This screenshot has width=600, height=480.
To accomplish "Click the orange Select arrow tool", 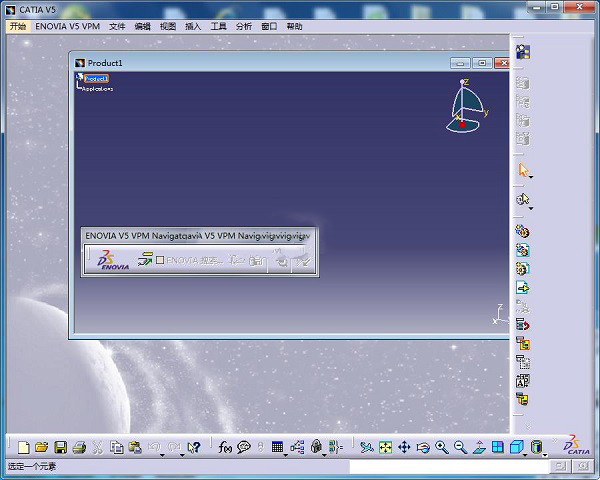I will pos(523,170).
